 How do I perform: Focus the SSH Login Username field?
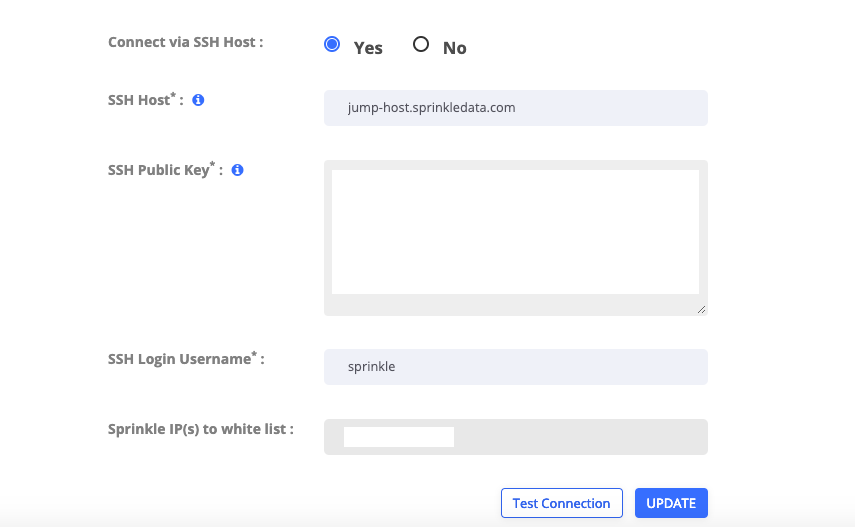point(515,367)
